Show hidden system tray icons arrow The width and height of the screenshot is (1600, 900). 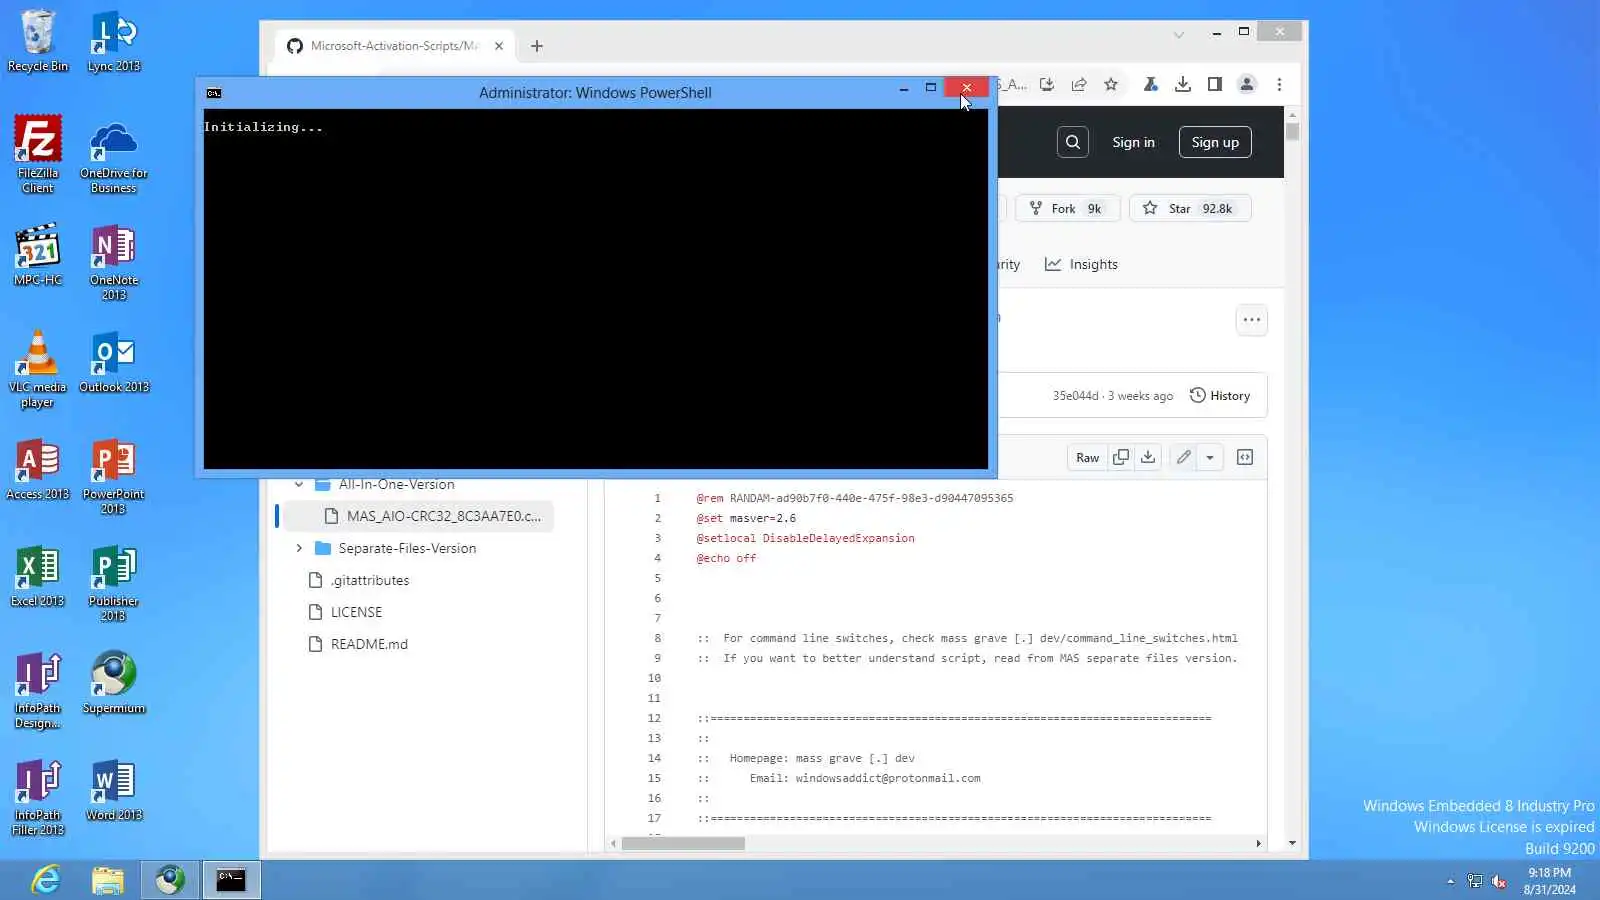click(x=1450, y=881)
